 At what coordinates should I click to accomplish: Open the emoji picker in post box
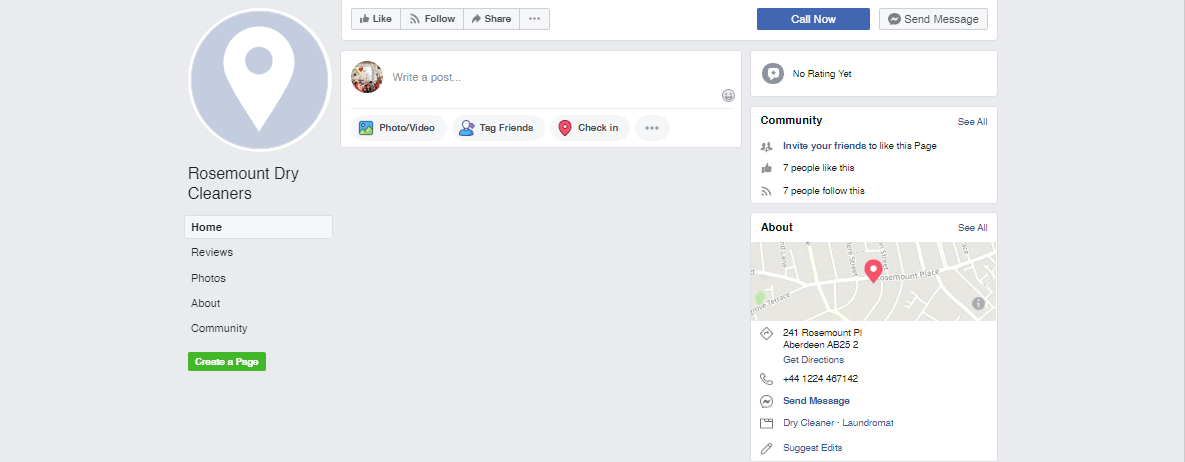pyautogui.click(x=728, y=95)
